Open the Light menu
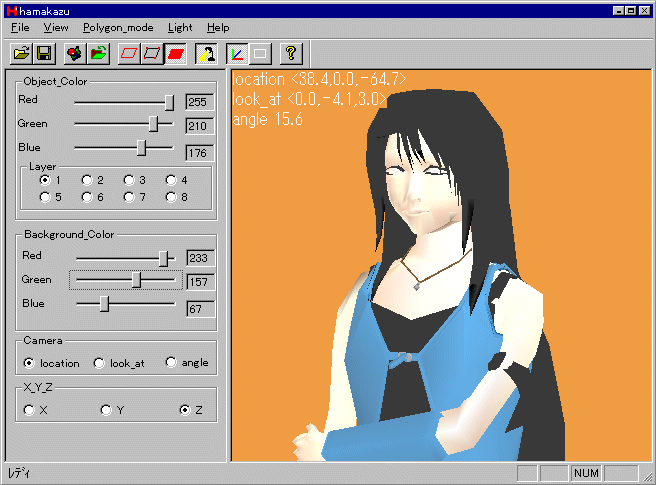The height and width of the screenshot is (485, 656). (180, 28)
